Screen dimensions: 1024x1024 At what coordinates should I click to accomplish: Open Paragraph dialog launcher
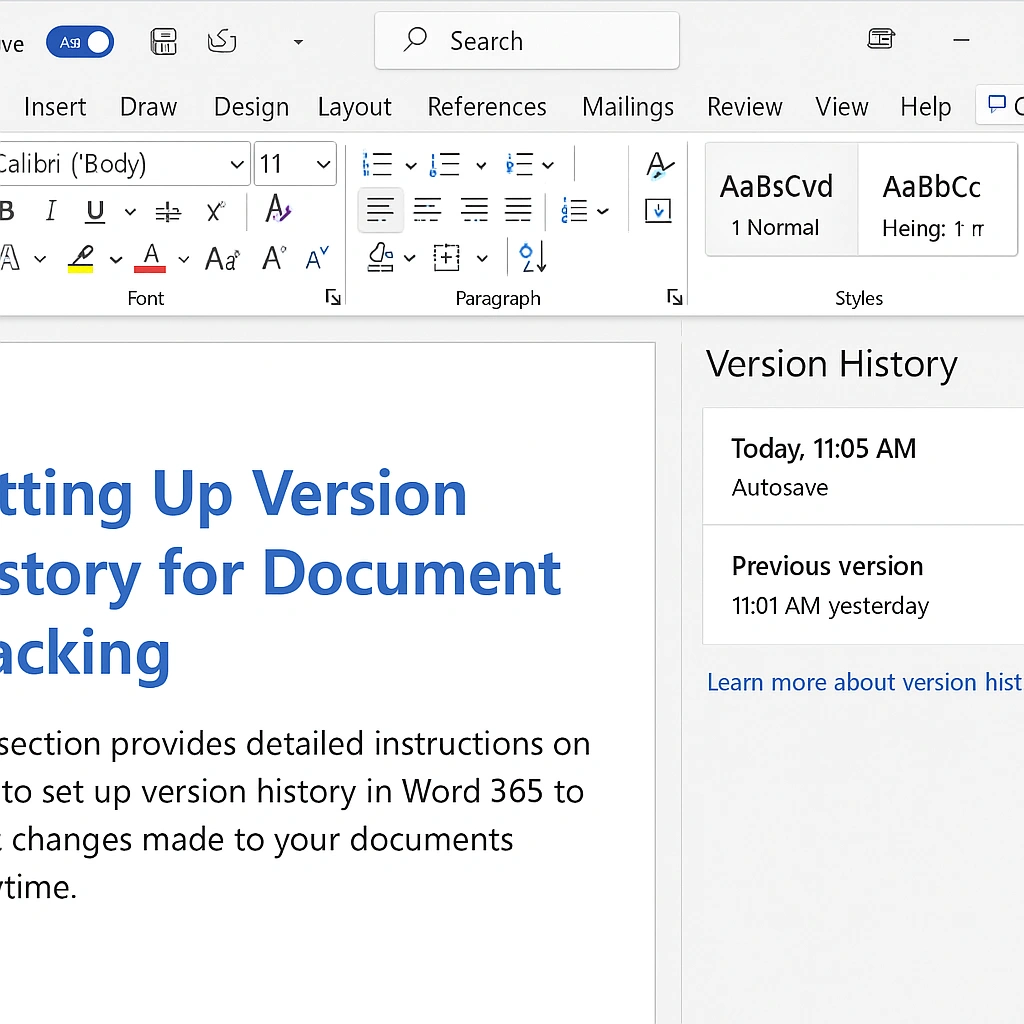(x=675, y=298)
